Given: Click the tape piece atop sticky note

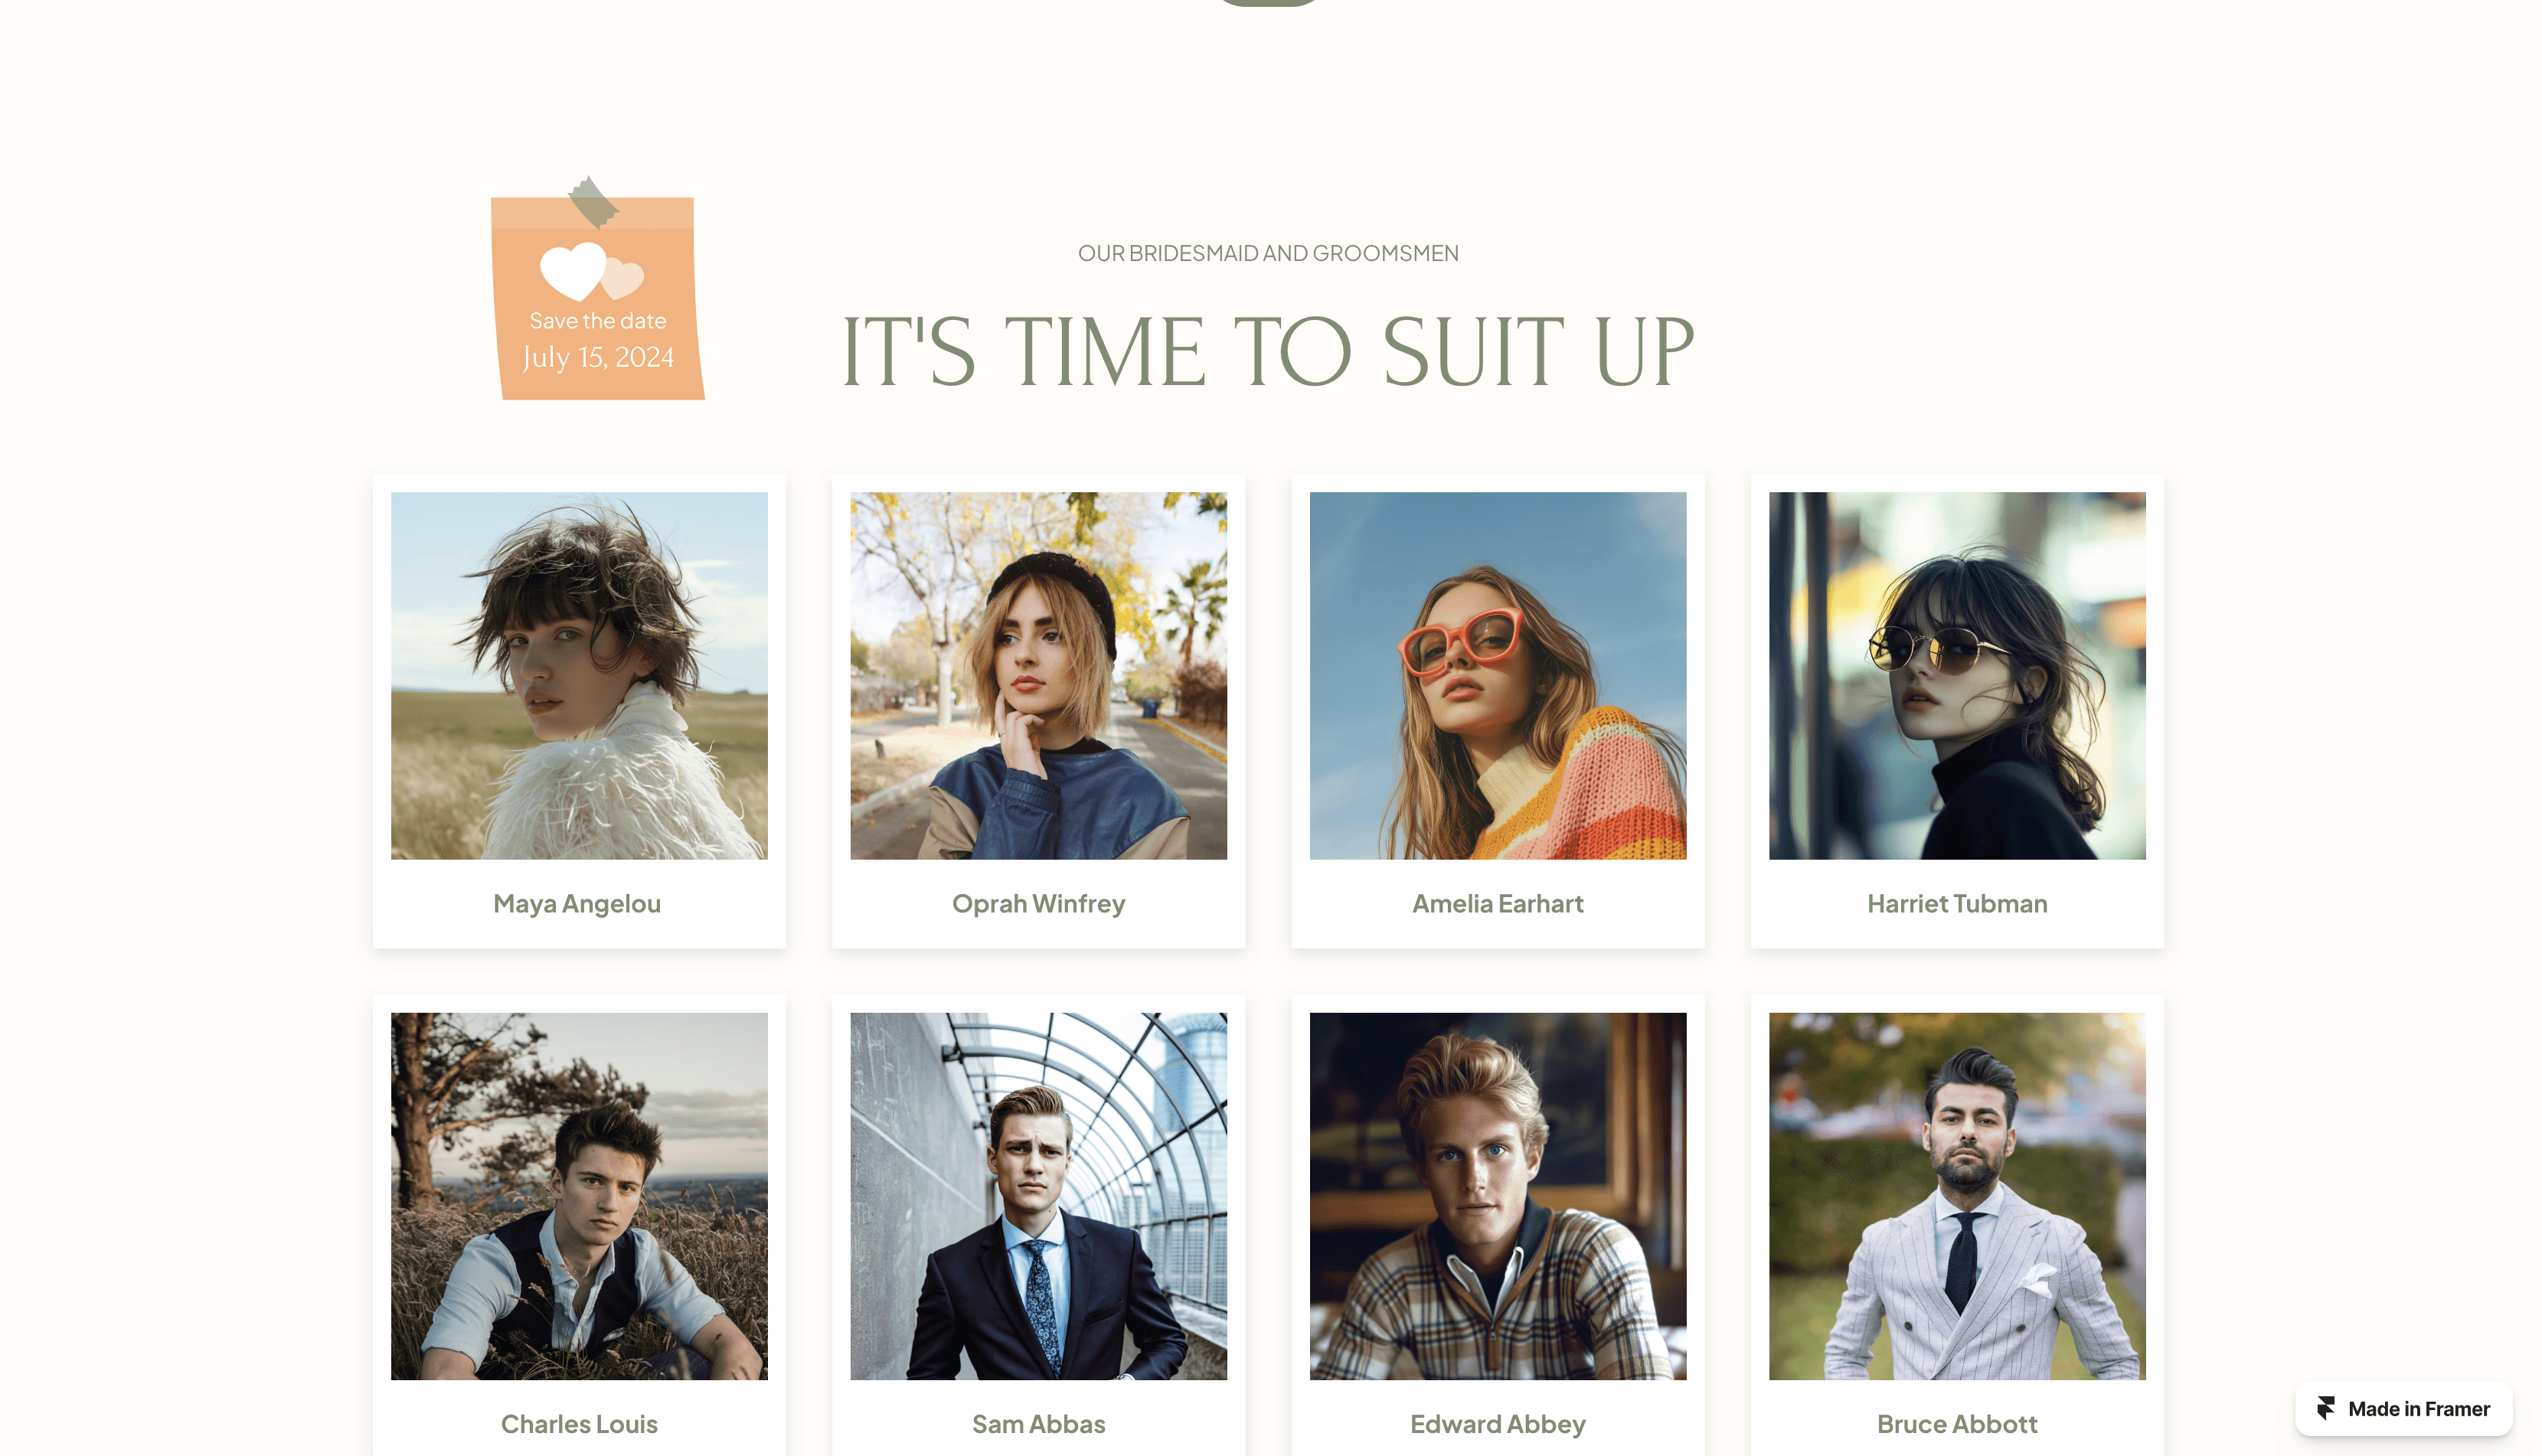Looking at the screenshot, I should pyautogui.click(x=594, y=202).
